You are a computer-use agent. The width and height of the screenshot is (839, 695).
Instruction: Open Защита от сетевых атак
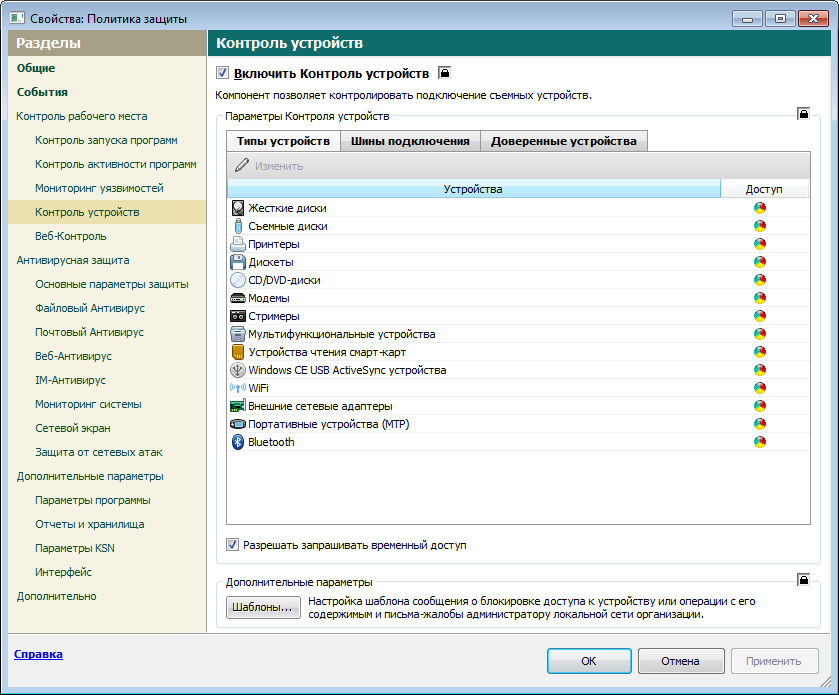point(99,452)
